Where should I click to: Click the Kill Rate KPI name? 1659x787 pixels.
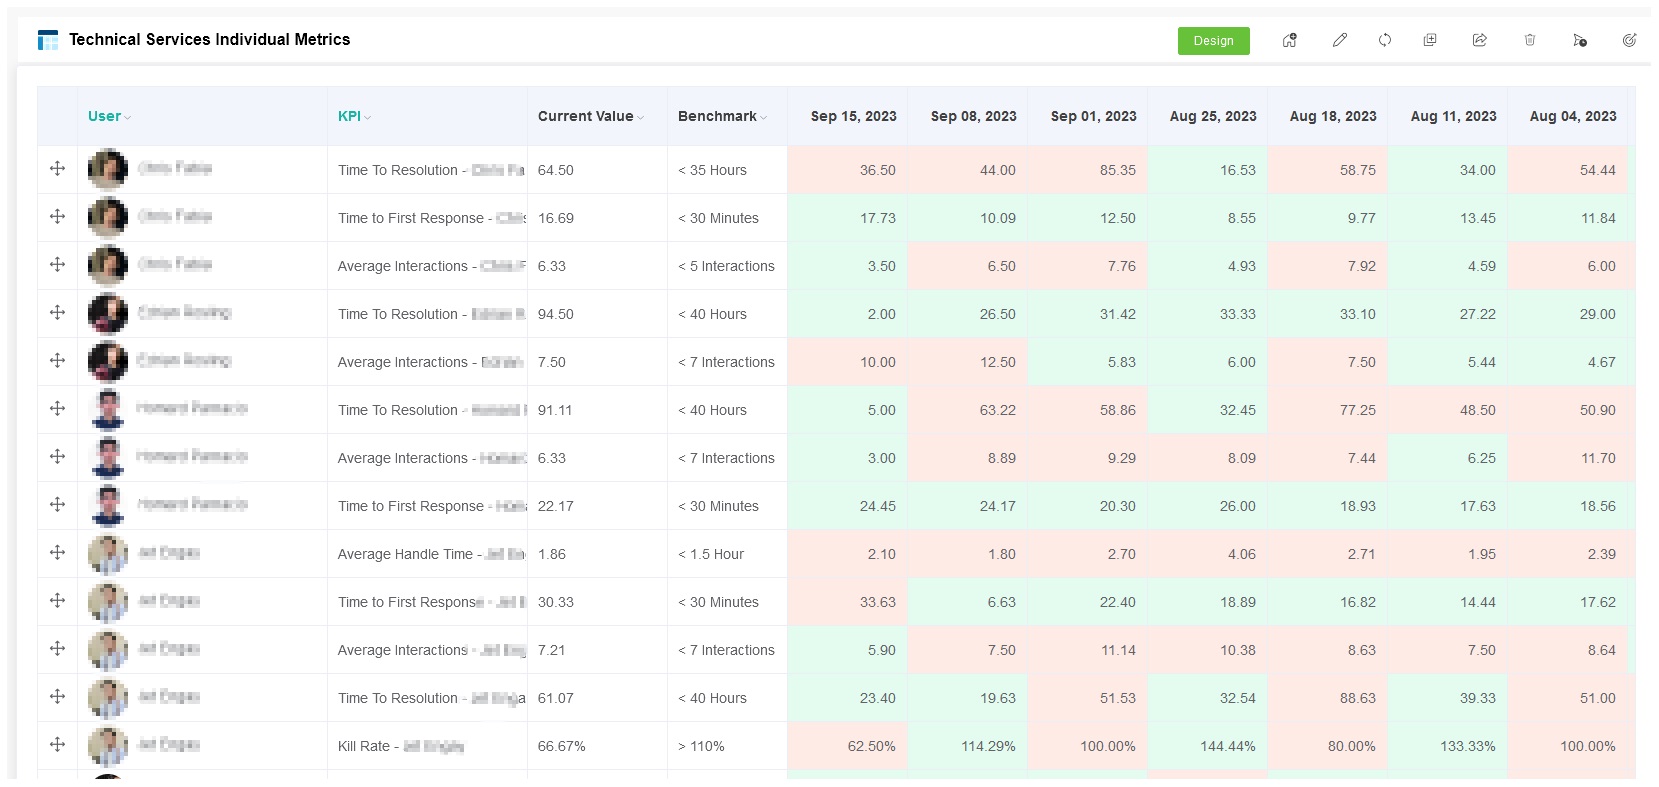pos(368,746)
